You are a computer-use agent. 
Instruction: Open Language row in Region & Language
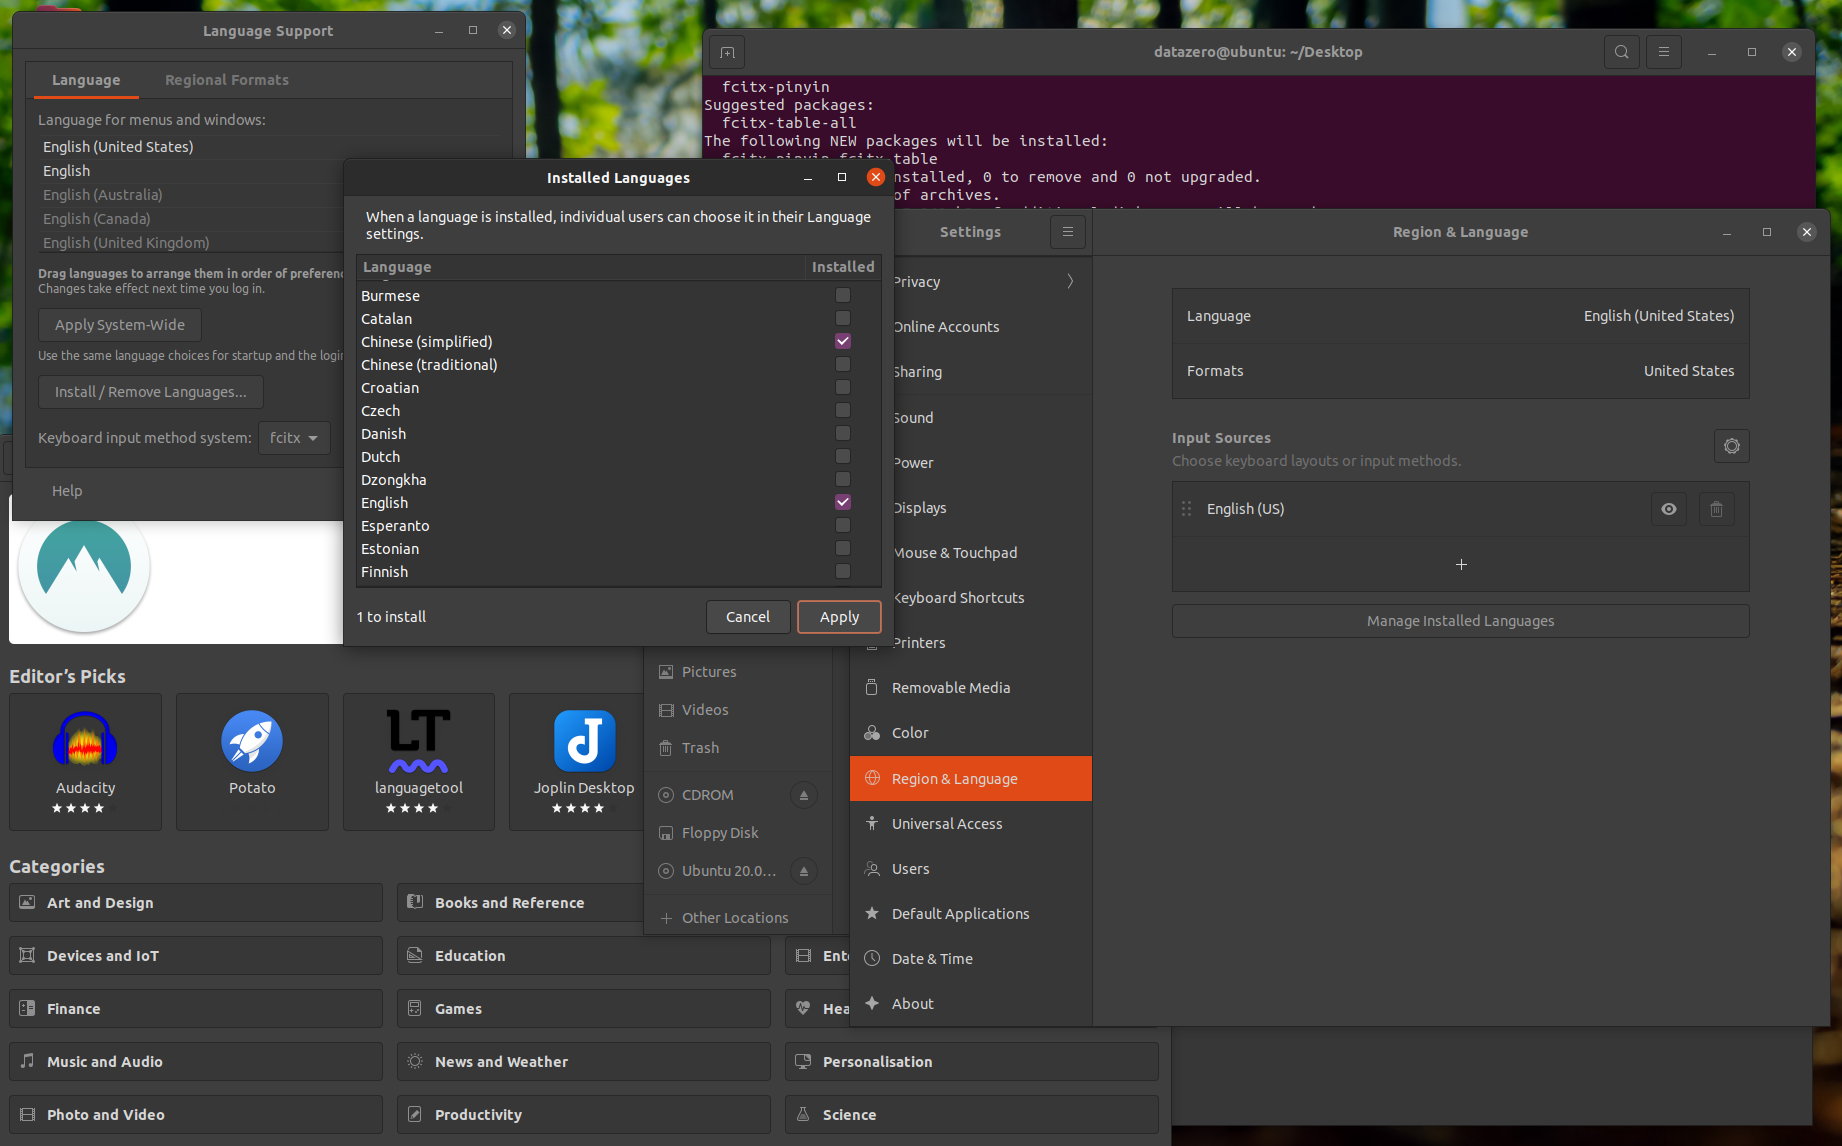[x=1461, y=316]
